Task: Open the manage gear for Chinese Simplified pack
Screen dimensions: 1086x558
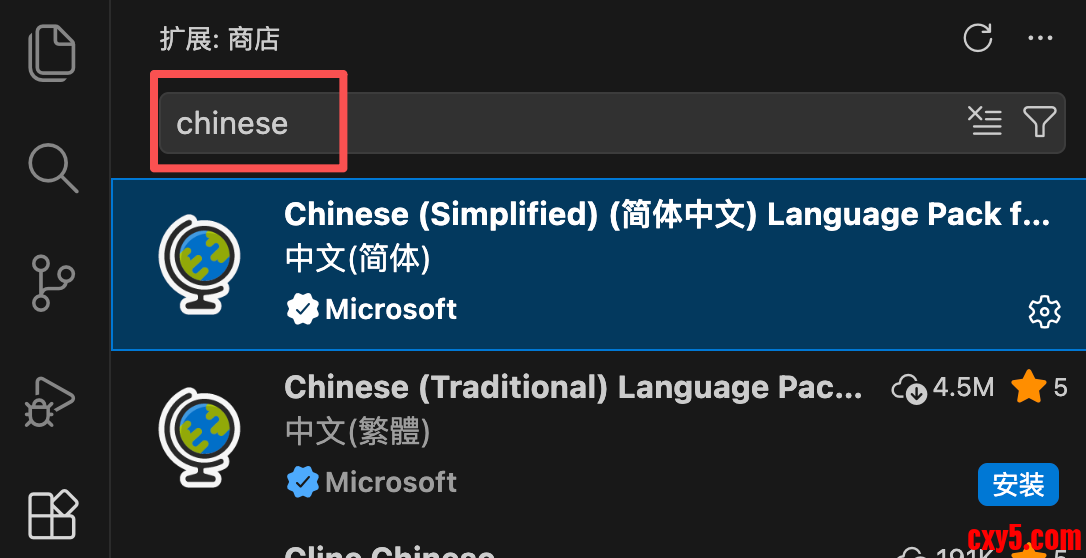Action: pyautogui.click(x=1044, y=312)
